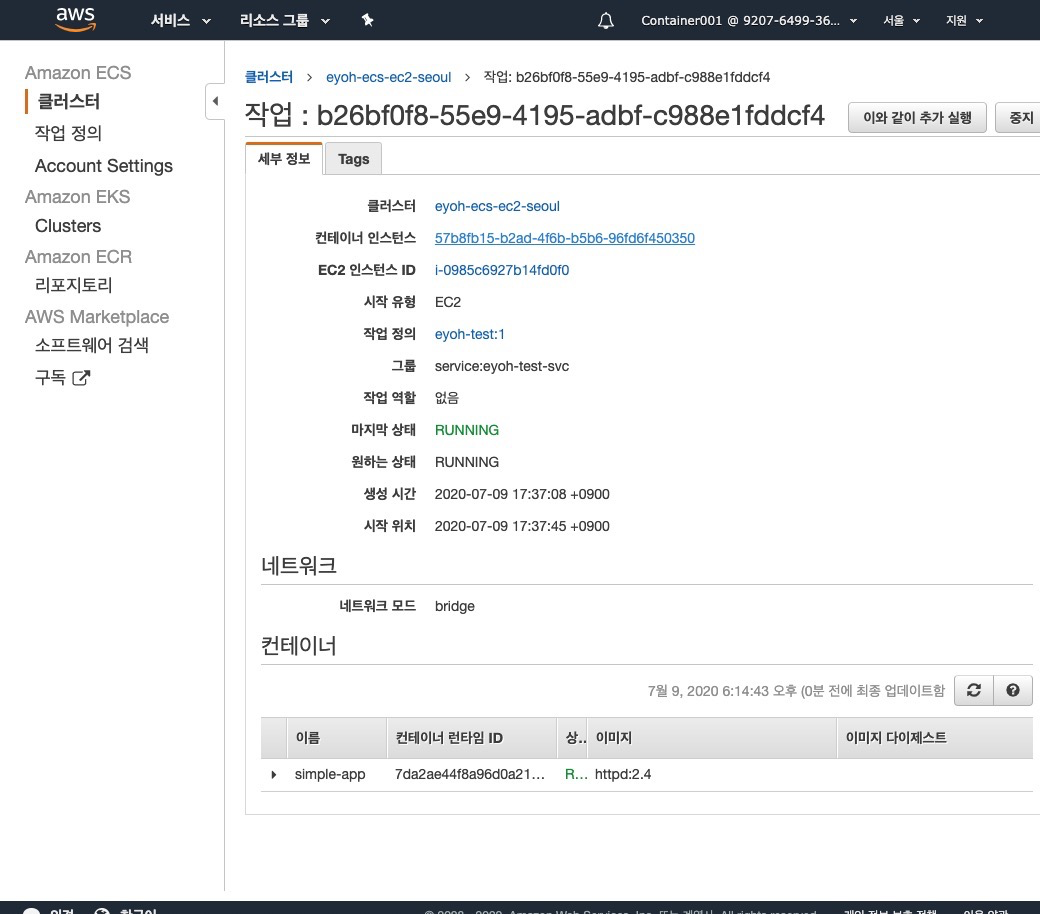Click the service:eyoh-test-svc group value
Image resolution: width=1040 pixels, height=914 pixels.
pyautogui.click(x=501, y=366)
